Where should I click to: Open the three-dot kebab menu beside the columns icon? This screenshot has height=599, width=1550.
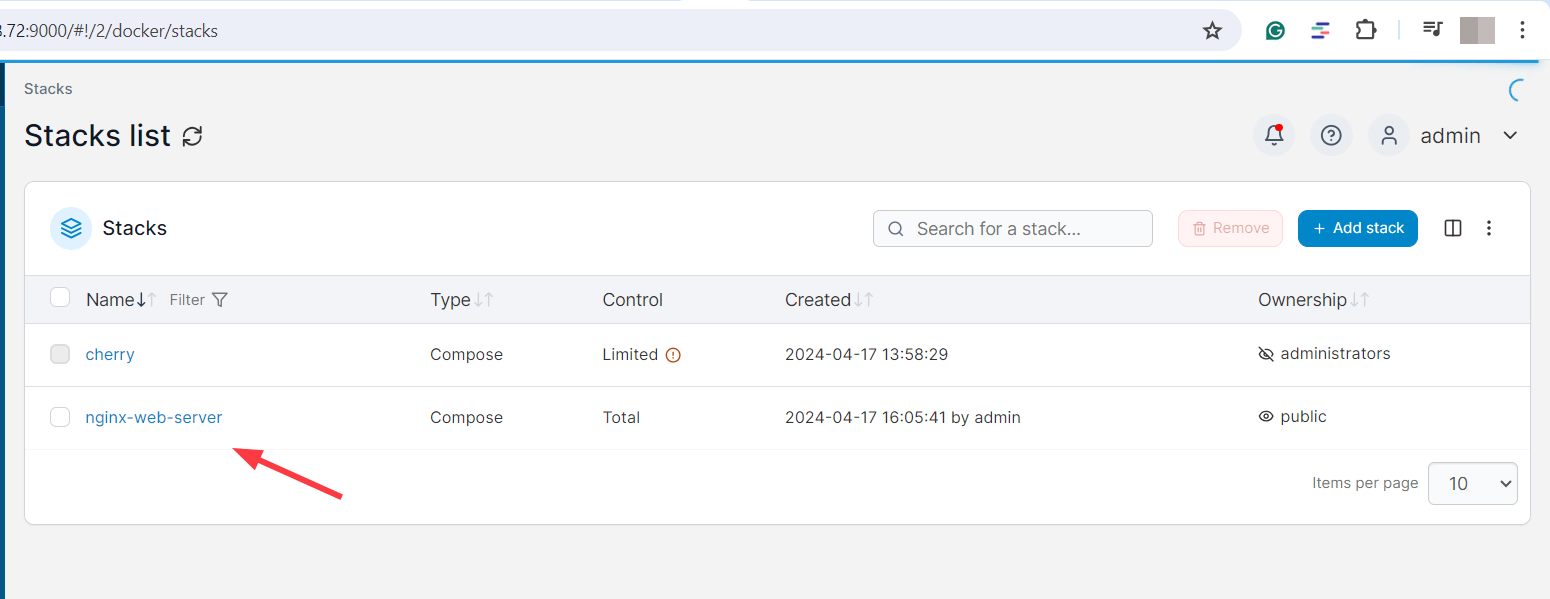point(1489,228)
